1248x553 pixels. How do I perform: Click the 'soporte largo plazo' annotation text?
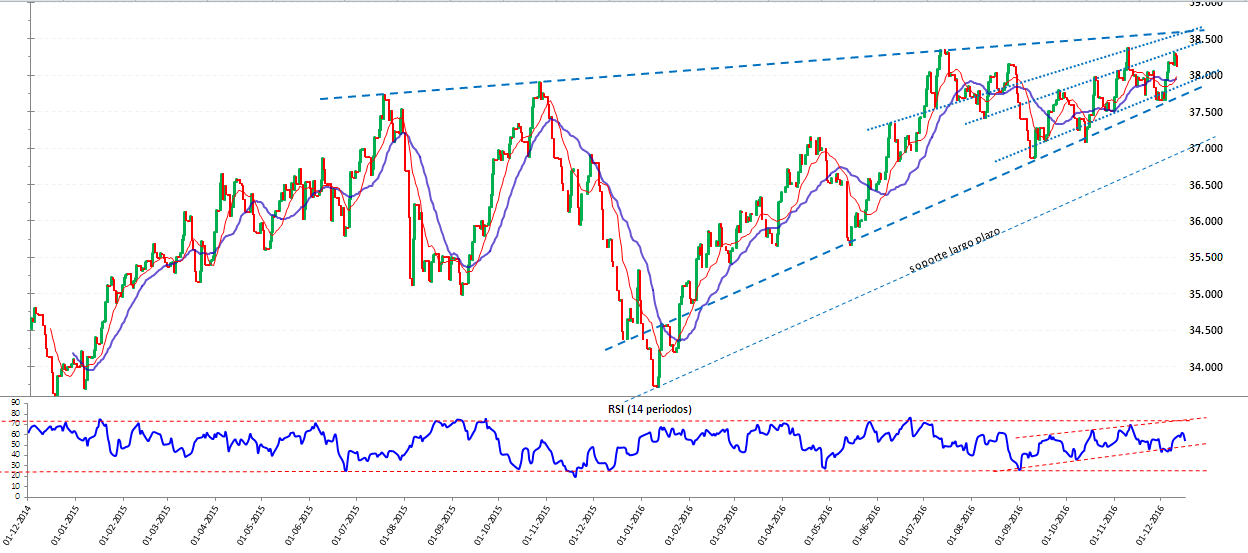tap(955, 248)
